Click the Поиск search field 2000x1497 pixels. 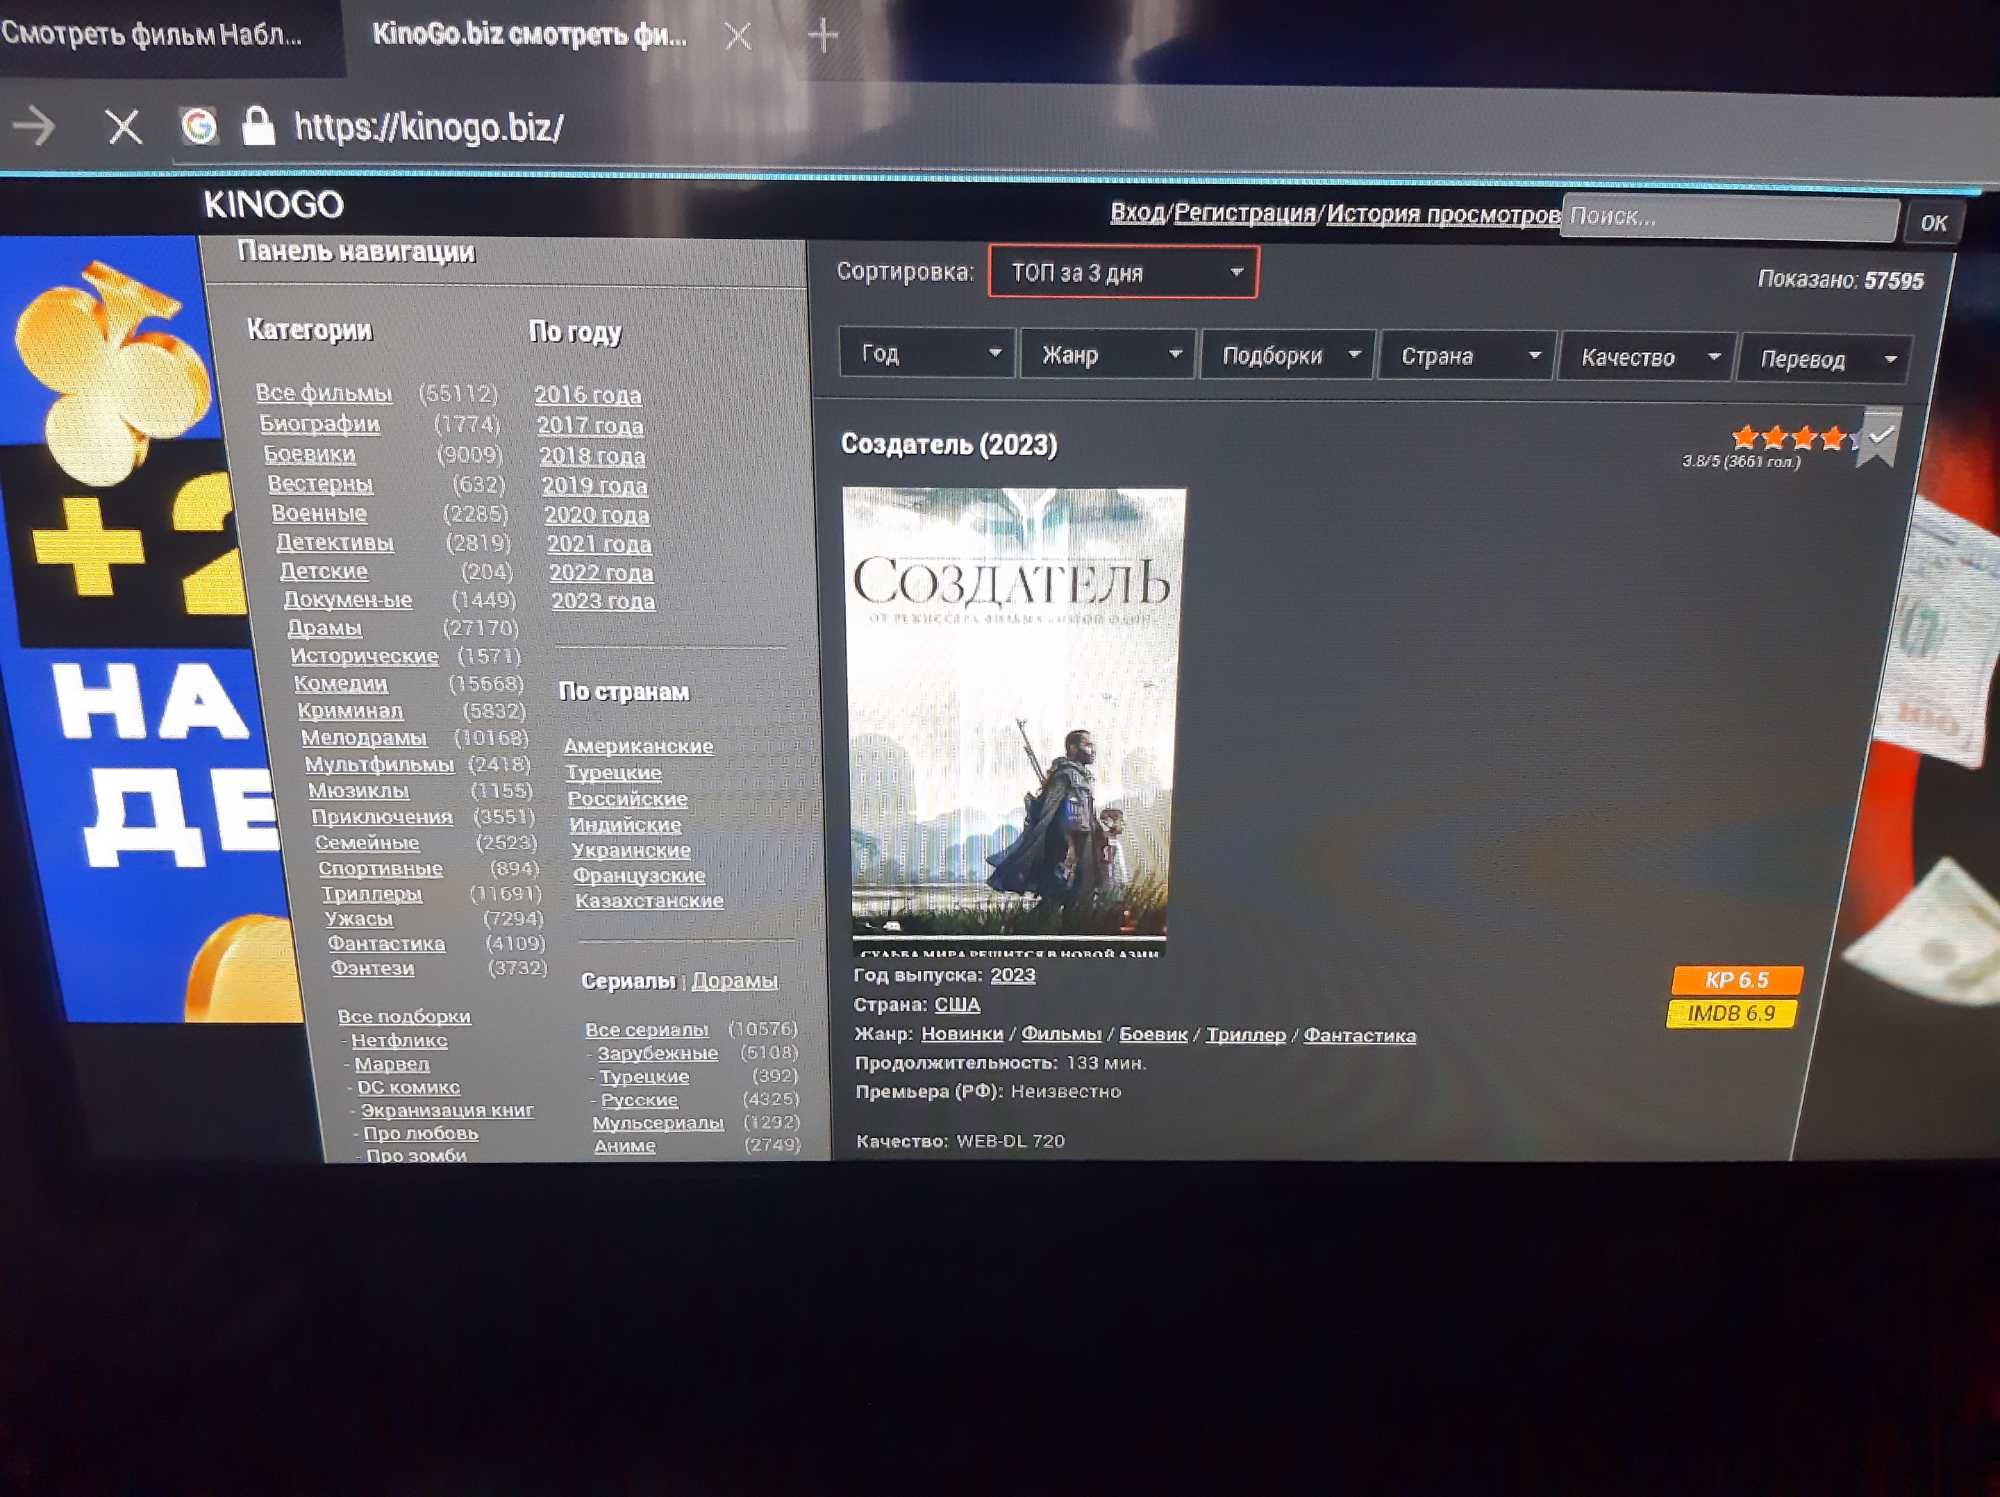pyautogui.click(x=1730, y=217)
